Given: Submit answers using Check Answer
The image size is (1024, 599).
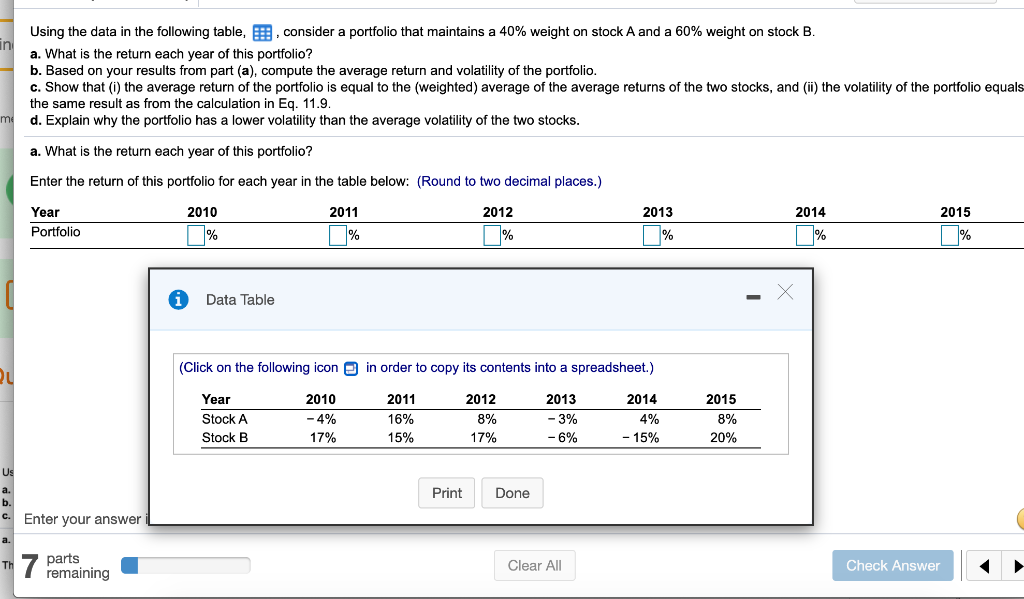Looking at the screenshot, I should 892,565.
